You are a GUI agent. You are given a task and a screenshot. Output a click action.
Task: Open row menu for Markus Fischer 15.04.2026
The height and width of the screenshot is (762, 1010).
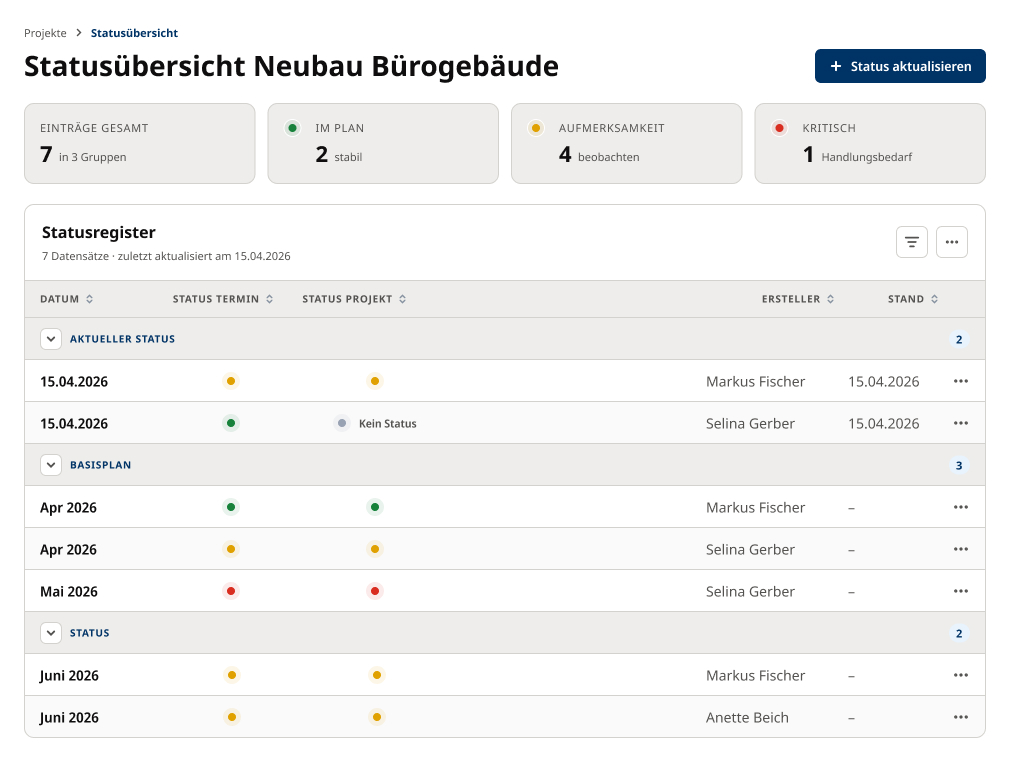(960, 381)
